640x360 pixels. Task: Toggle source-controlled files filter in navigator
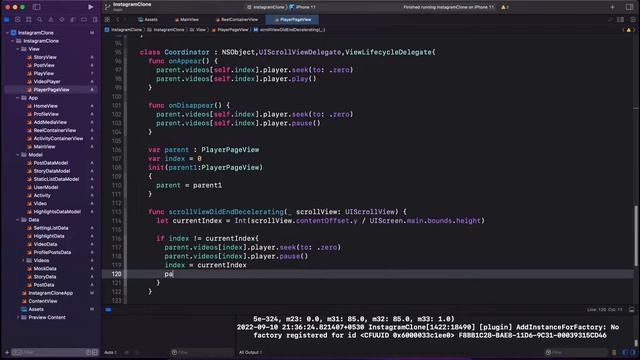[95, 352]
